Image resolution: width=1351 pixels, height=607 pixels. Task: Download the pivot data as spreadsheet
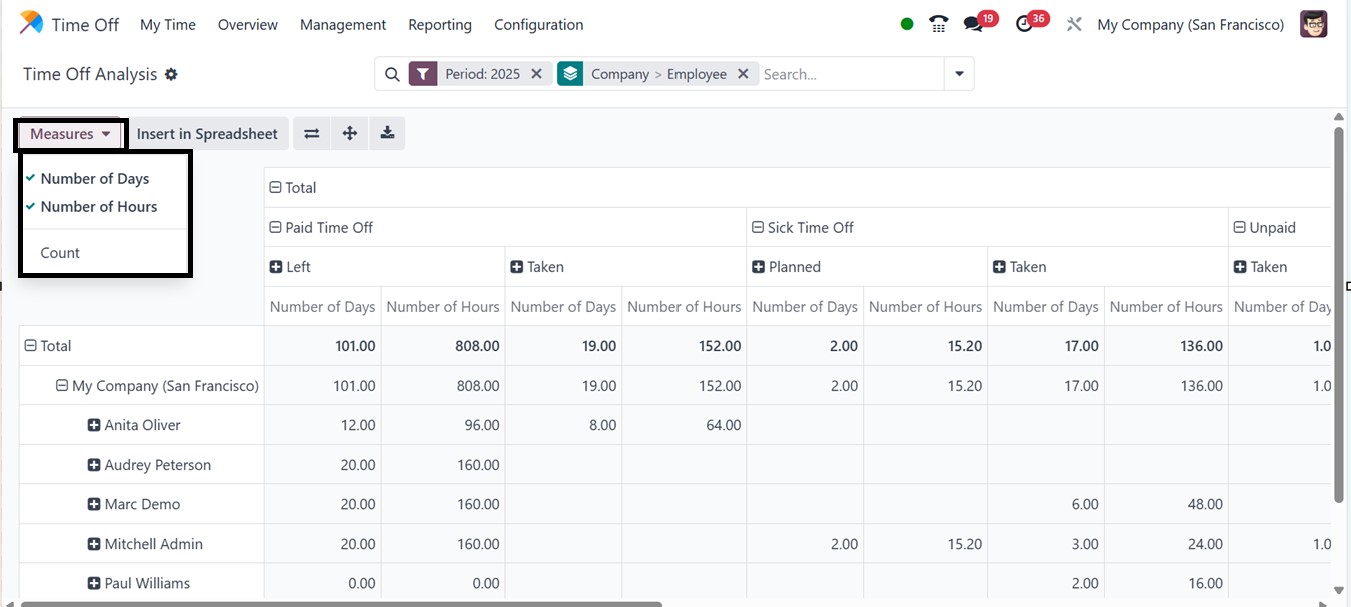(x=387, y=133)
